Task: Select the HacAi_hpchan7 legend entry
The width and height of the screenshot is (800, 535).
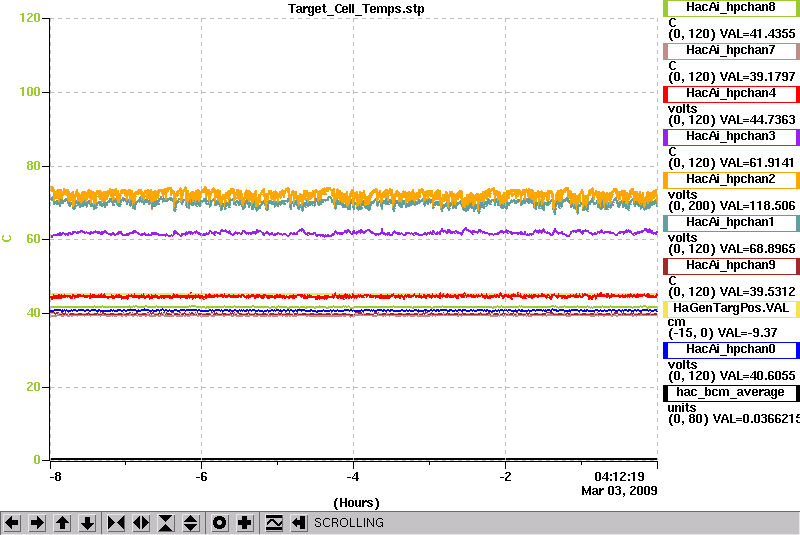Action: [x=731, y=50]
